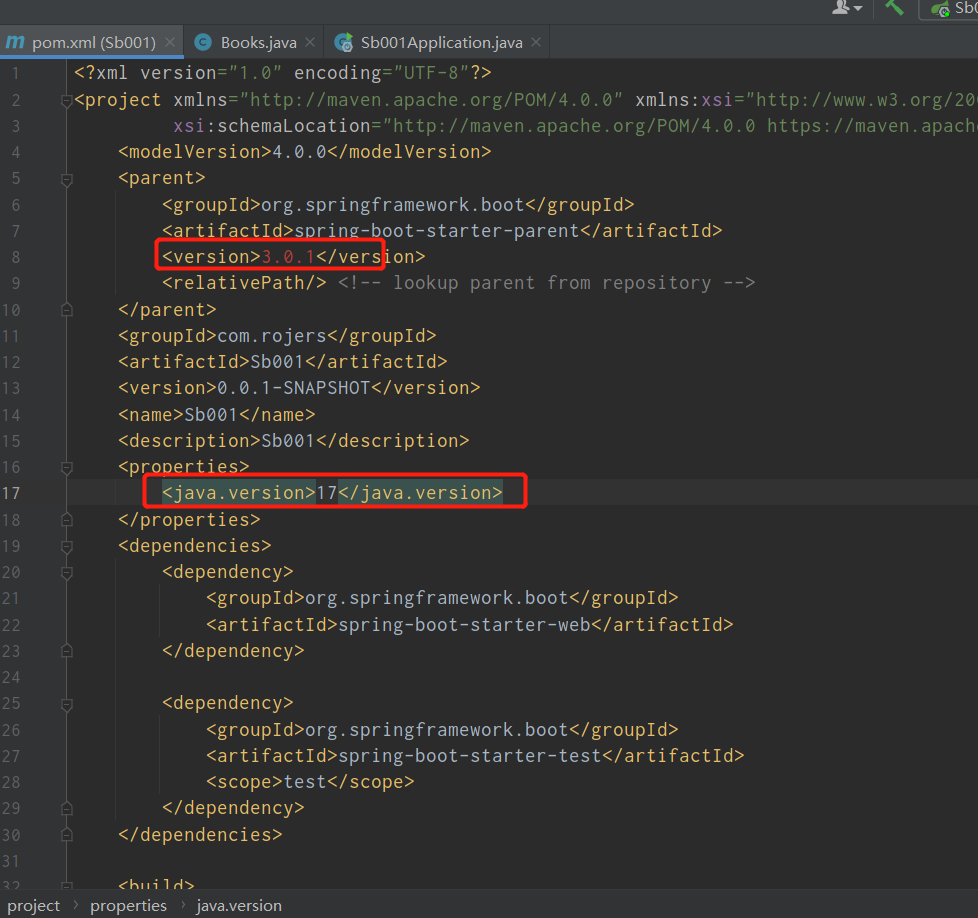Click the Maven file icon on pom.xml tab

15,42
